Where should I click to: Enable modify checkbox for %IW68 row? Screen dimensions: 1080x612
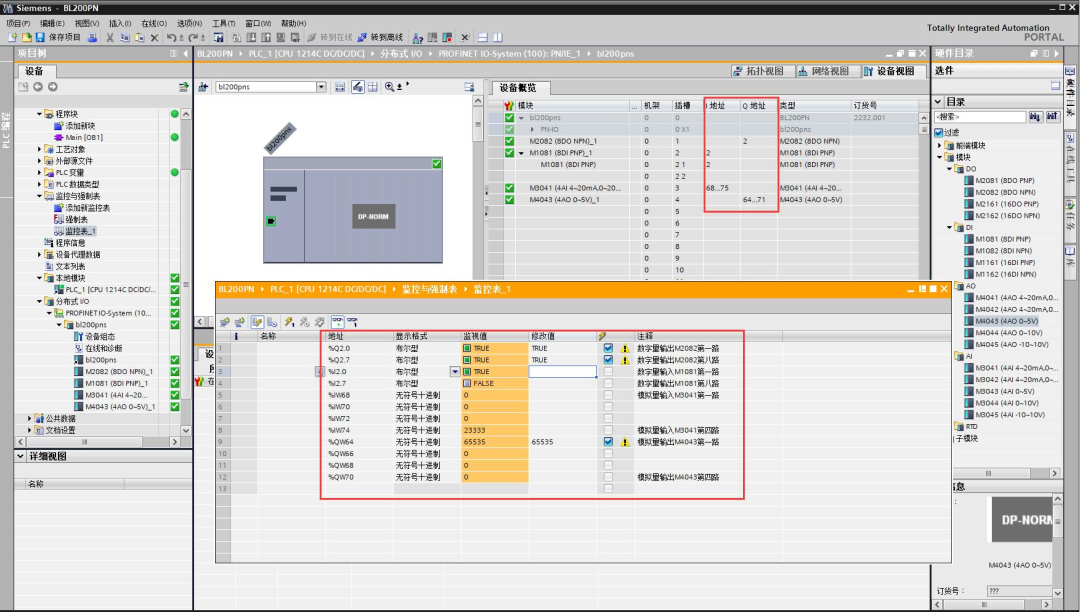(608, 395)
